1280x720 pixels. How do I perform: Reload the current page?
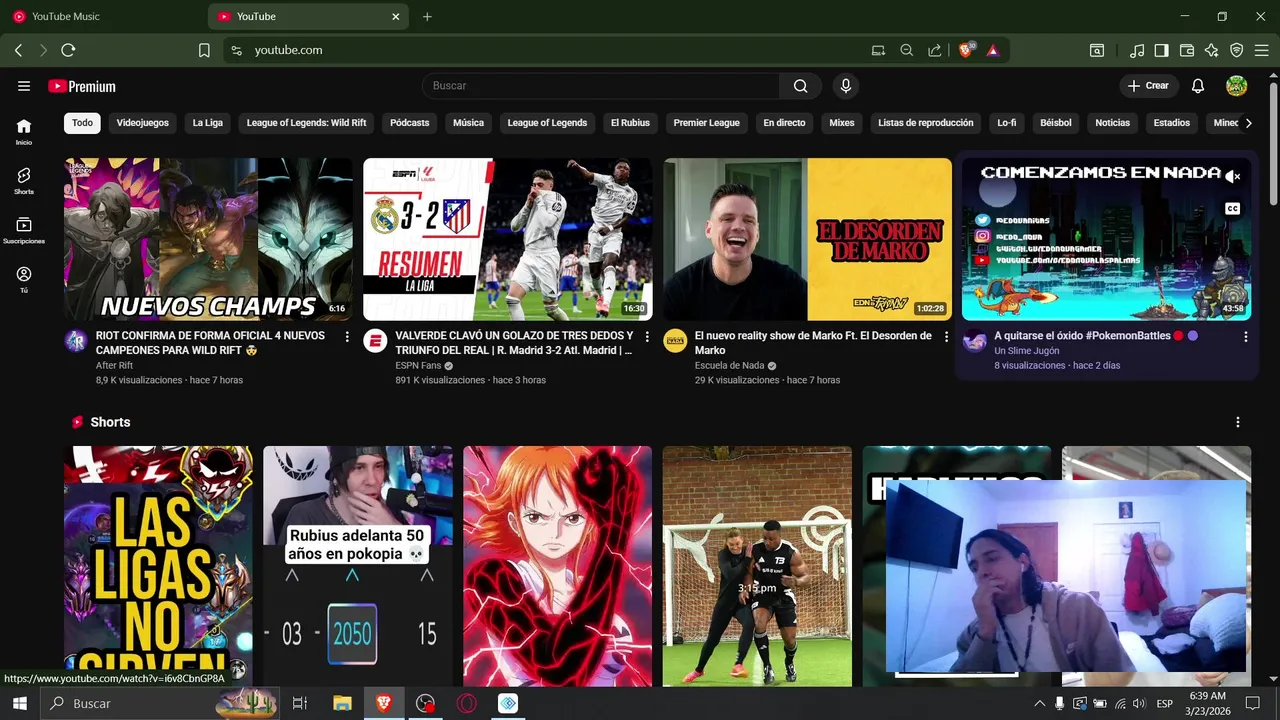coord(68,50)
